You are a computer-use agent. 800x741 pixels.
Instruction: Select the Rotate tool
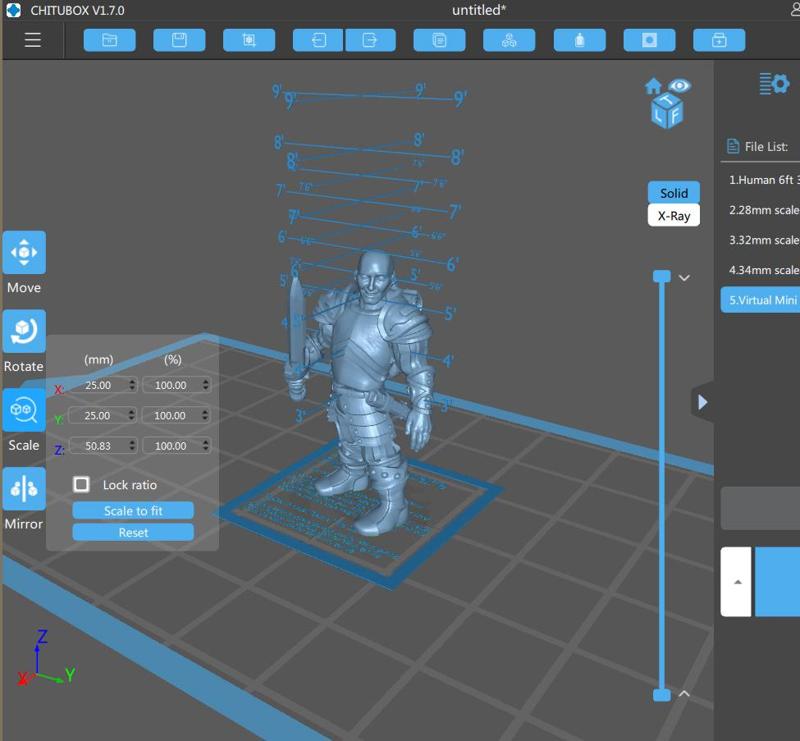pos(24,331)
